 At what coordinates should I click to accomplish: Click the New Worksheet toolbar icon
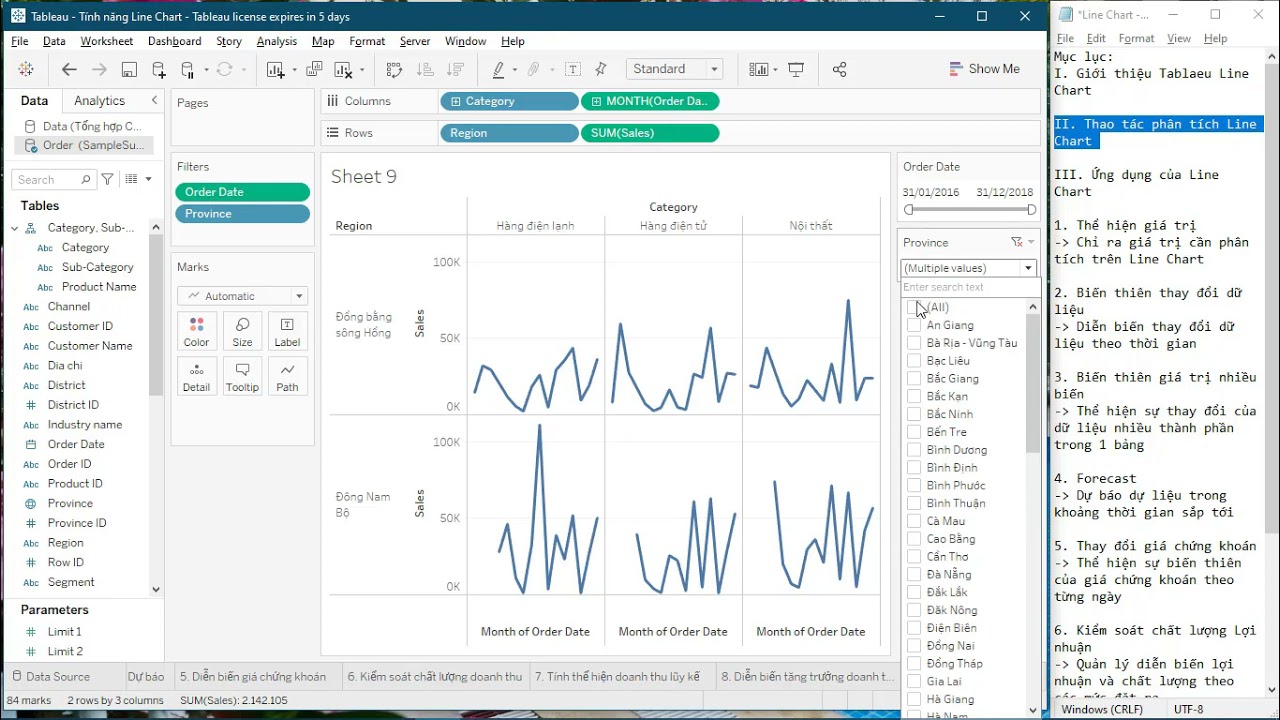pos(275,69)
